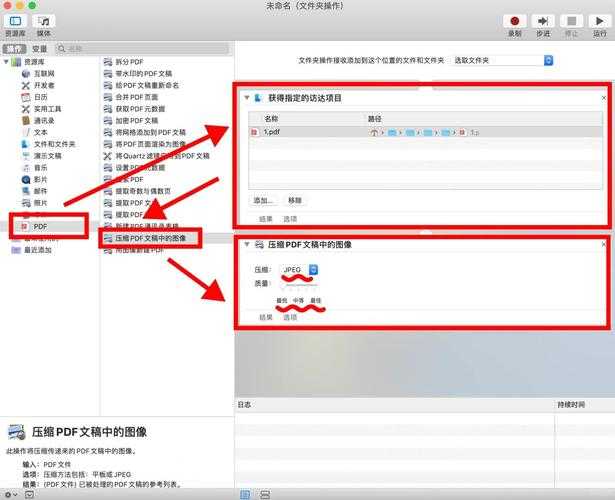Switch to the 操作 (Actions) tab
The height and width of the screenshot is (500, 615).
pyautogui.click(x=14, y=48)
